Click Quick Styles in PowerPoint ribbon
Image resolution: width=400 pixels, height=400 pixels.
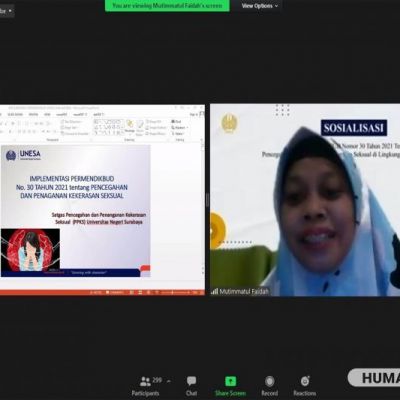pos(140,128)
